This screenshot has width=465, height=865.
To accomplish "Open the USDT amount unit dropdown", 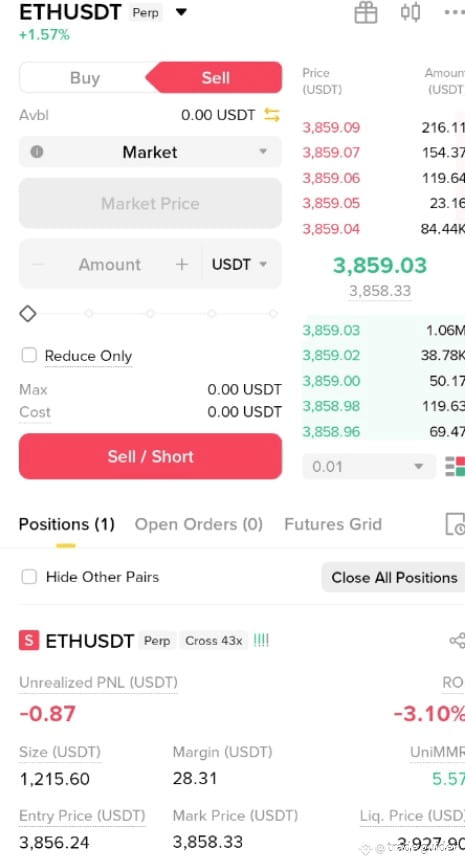I will tap(239, 264).
